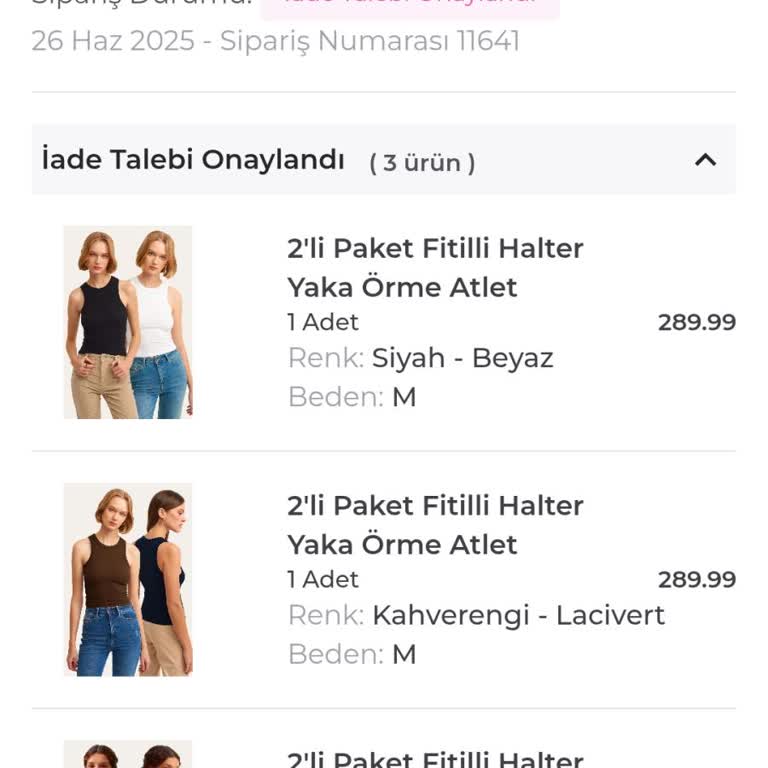
Task: Tap "1 Adet" quantity of the second item
Action: click(x=322, y=579)
